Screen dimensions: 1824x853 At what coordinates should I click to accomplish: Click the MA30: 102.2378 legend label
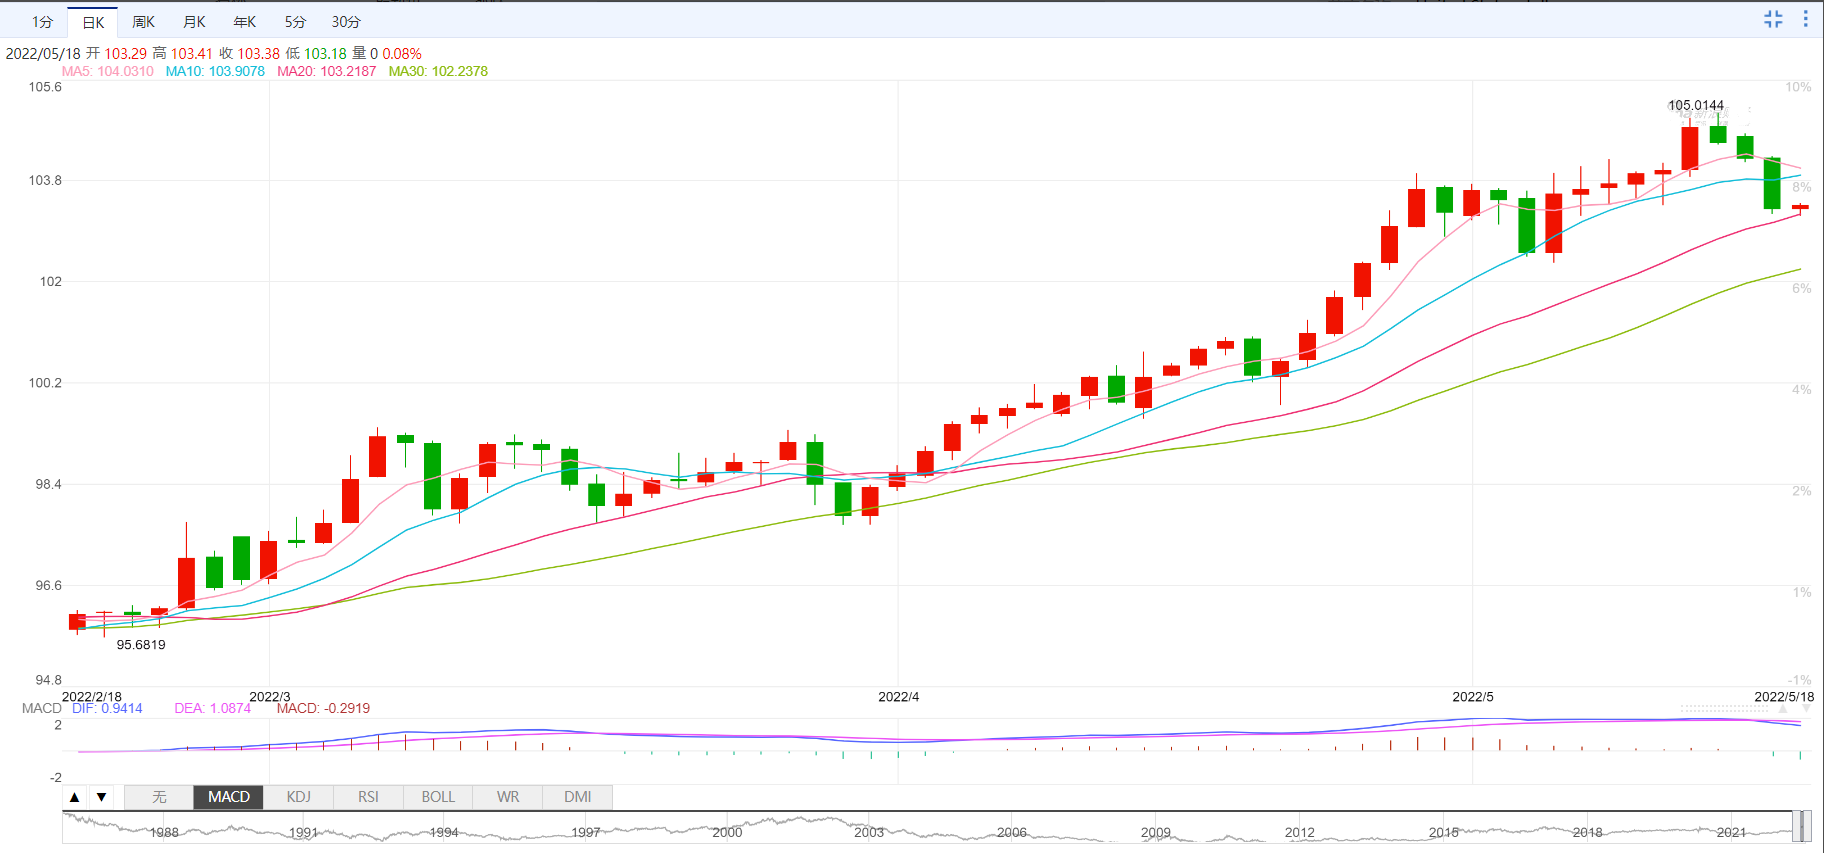(x=438, y=71)
